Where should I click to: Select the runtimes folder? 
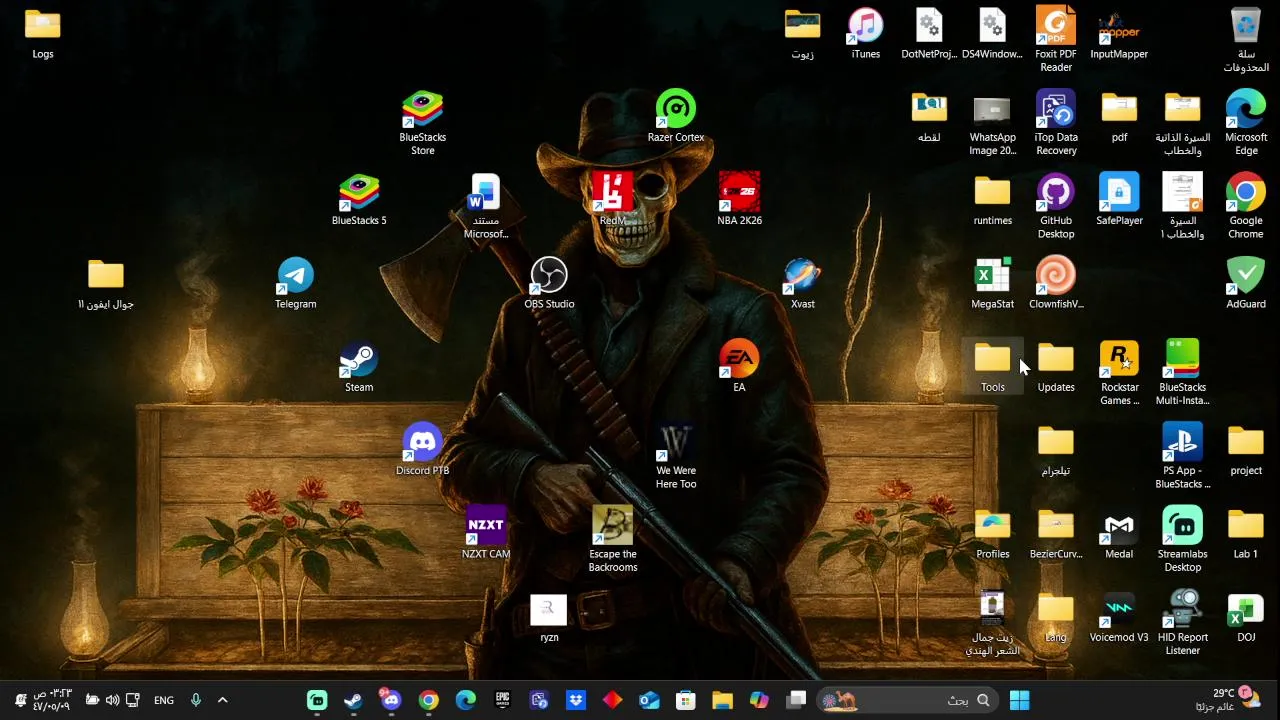coord(993,200)
